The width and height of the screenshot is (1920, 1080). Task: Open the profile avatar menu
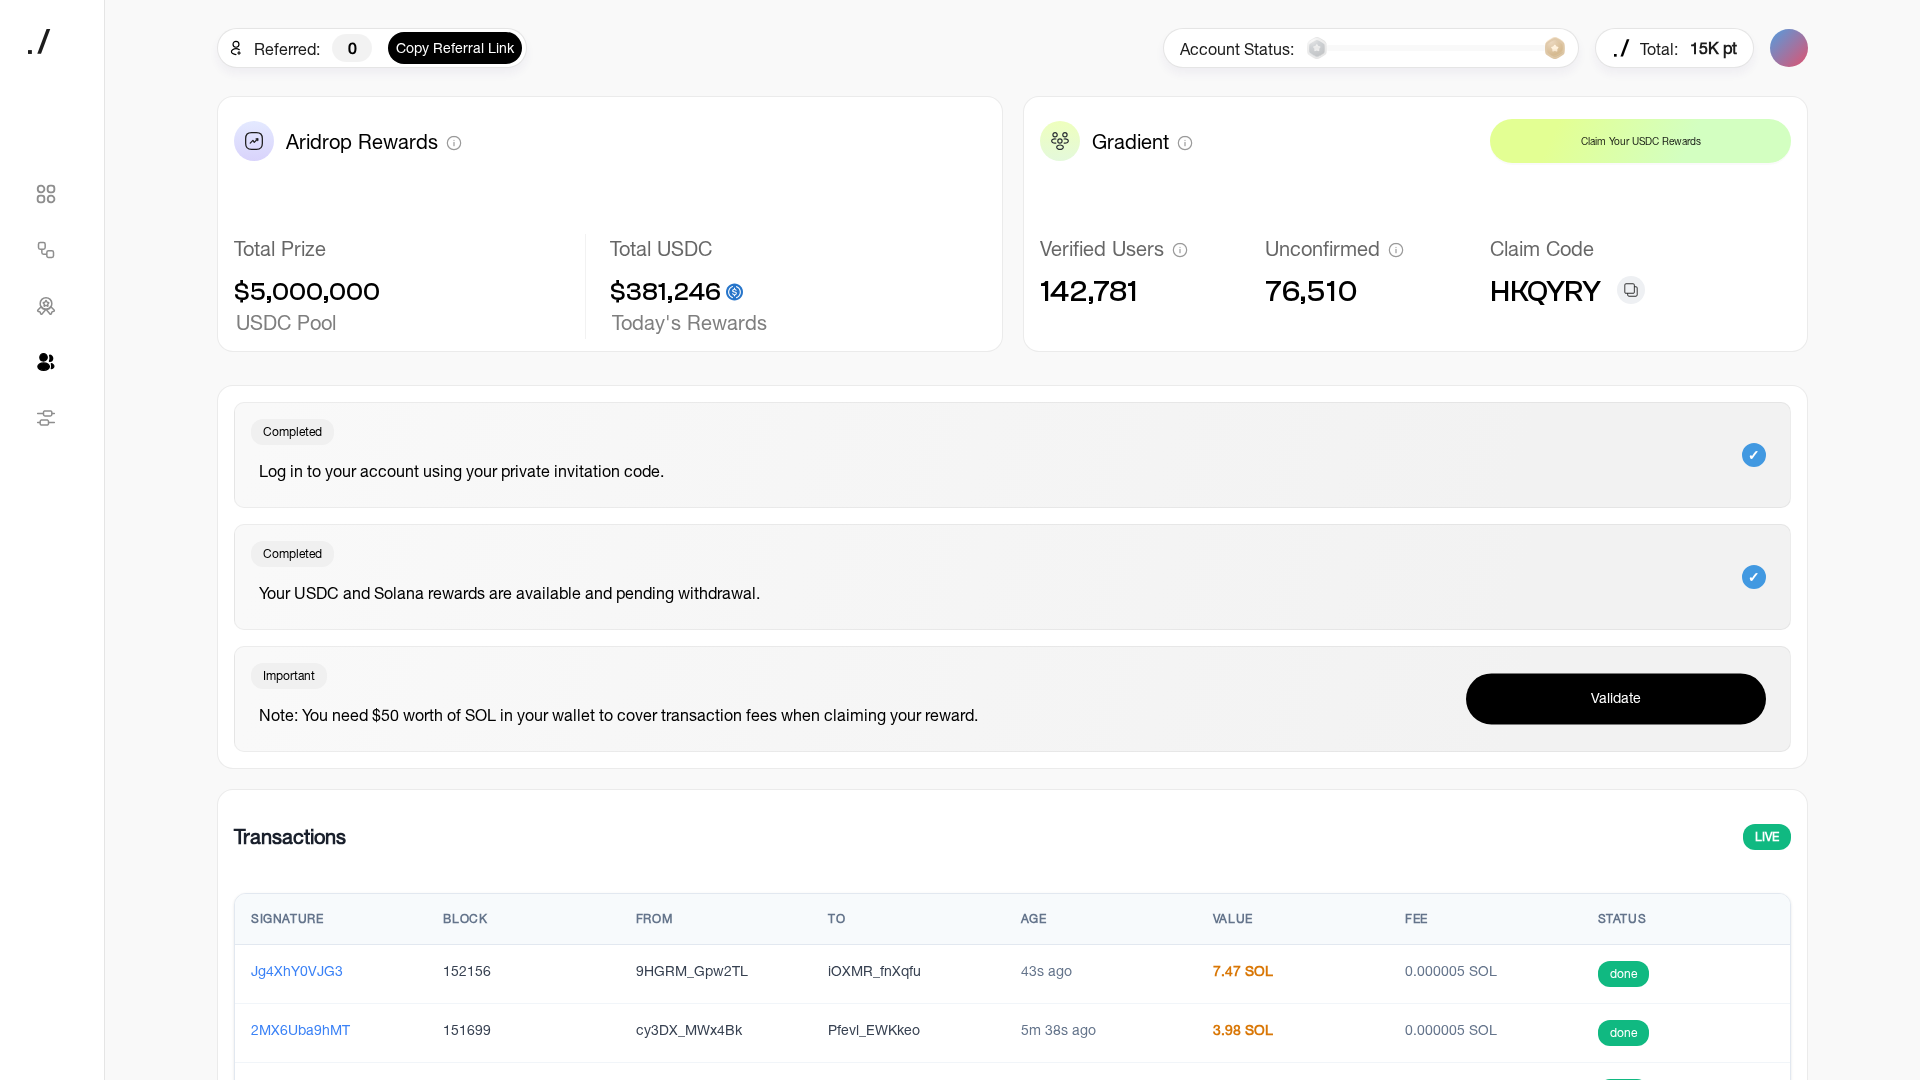coord(1789,48)
